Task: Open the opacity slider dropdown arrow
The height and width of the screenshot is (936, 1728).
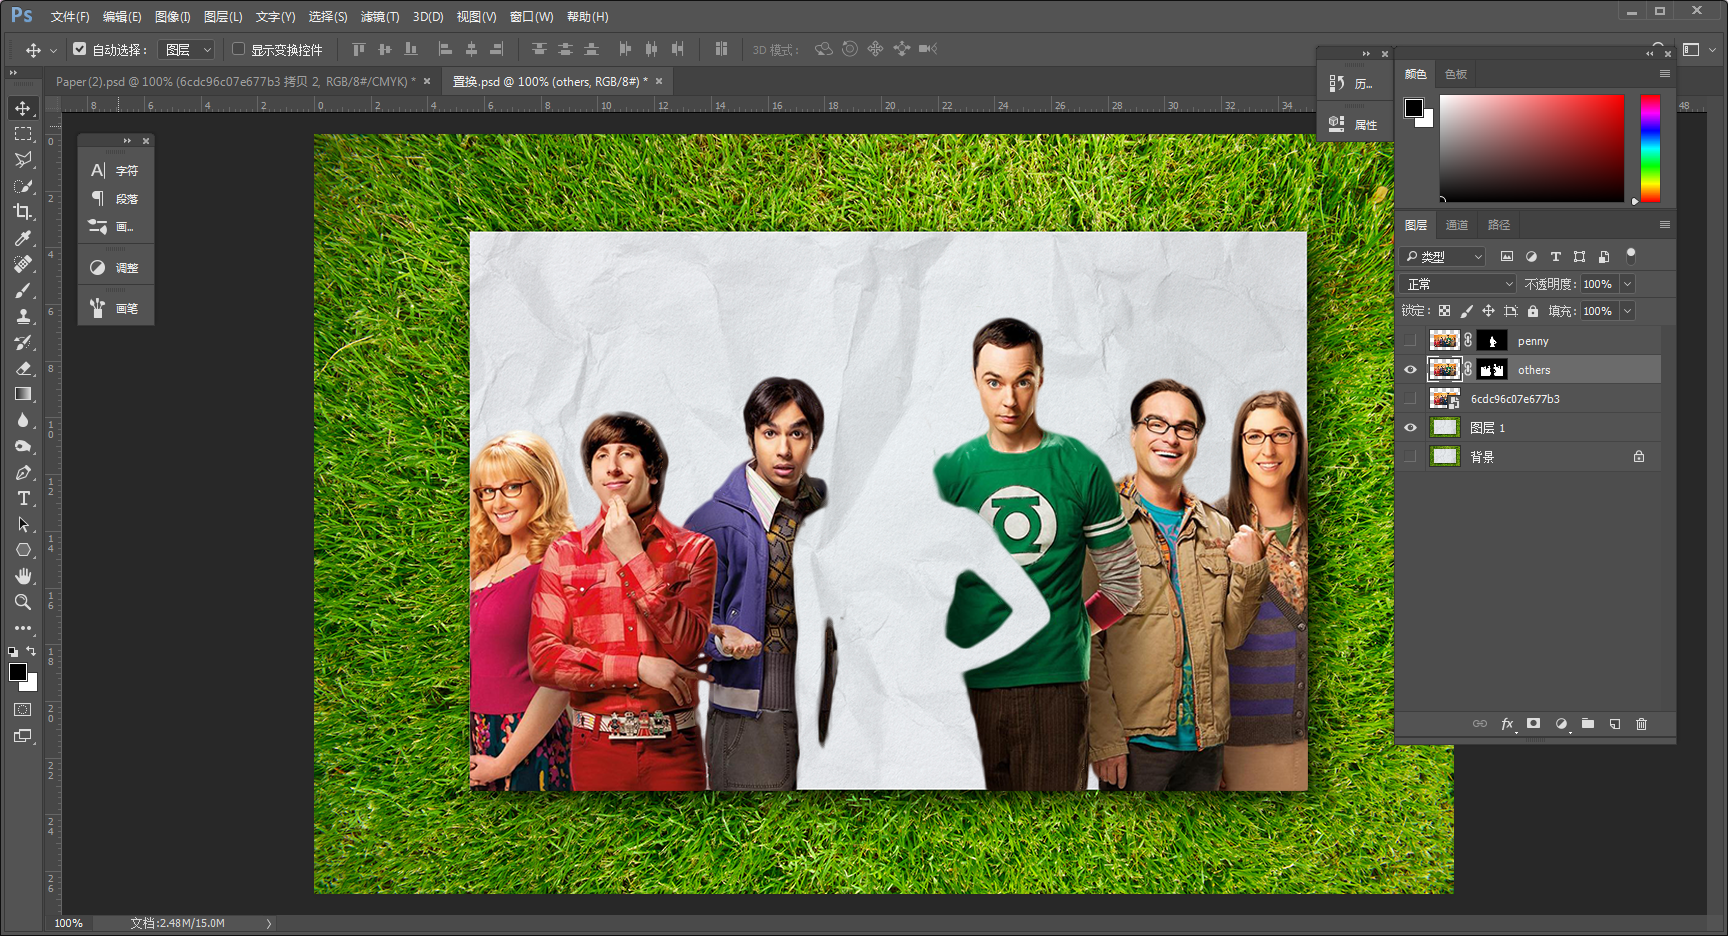Action: click(1627, 284)
